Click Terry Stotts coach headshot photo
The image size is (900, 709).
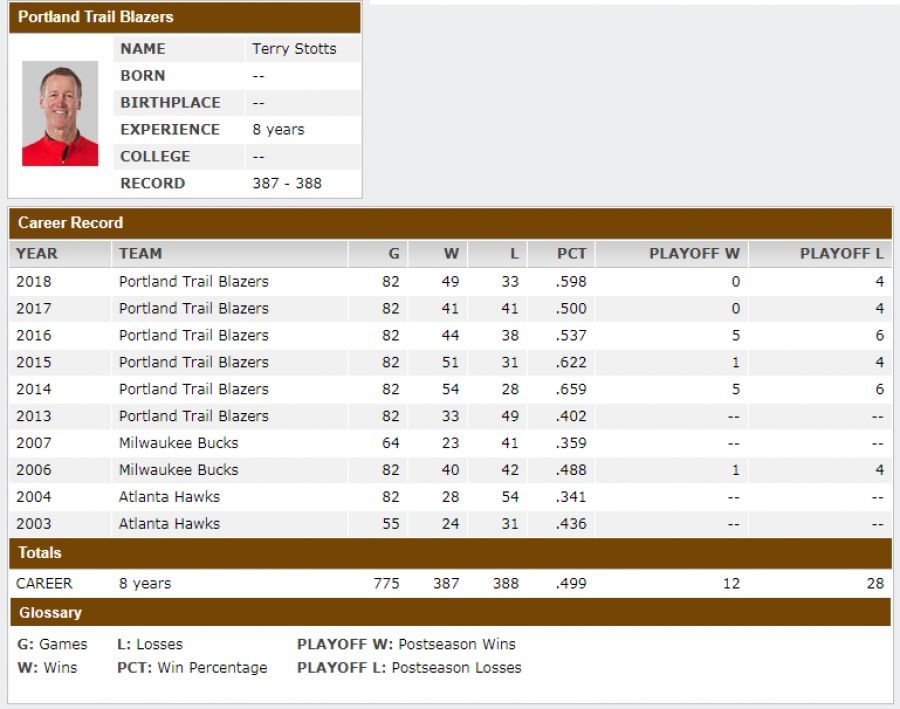[60, 113]
